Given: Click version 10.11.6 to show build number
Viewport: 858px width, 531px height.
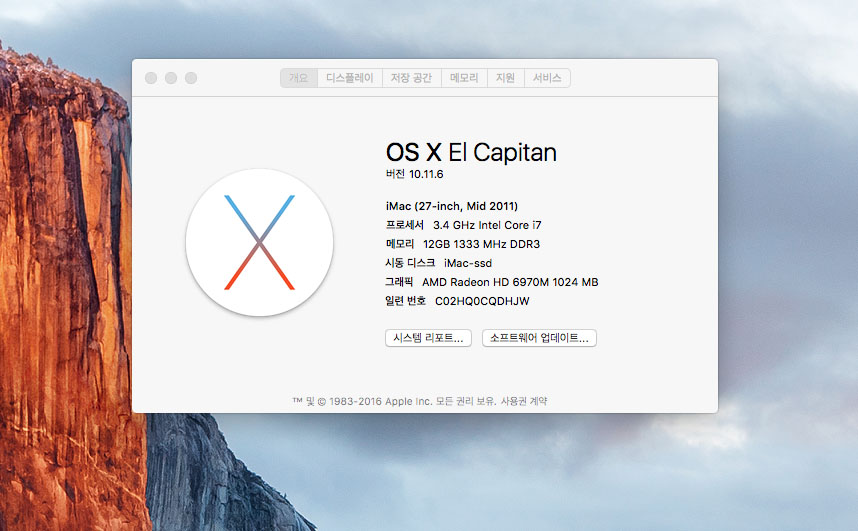Looking at the screenshot, I should tap(425, 174).
